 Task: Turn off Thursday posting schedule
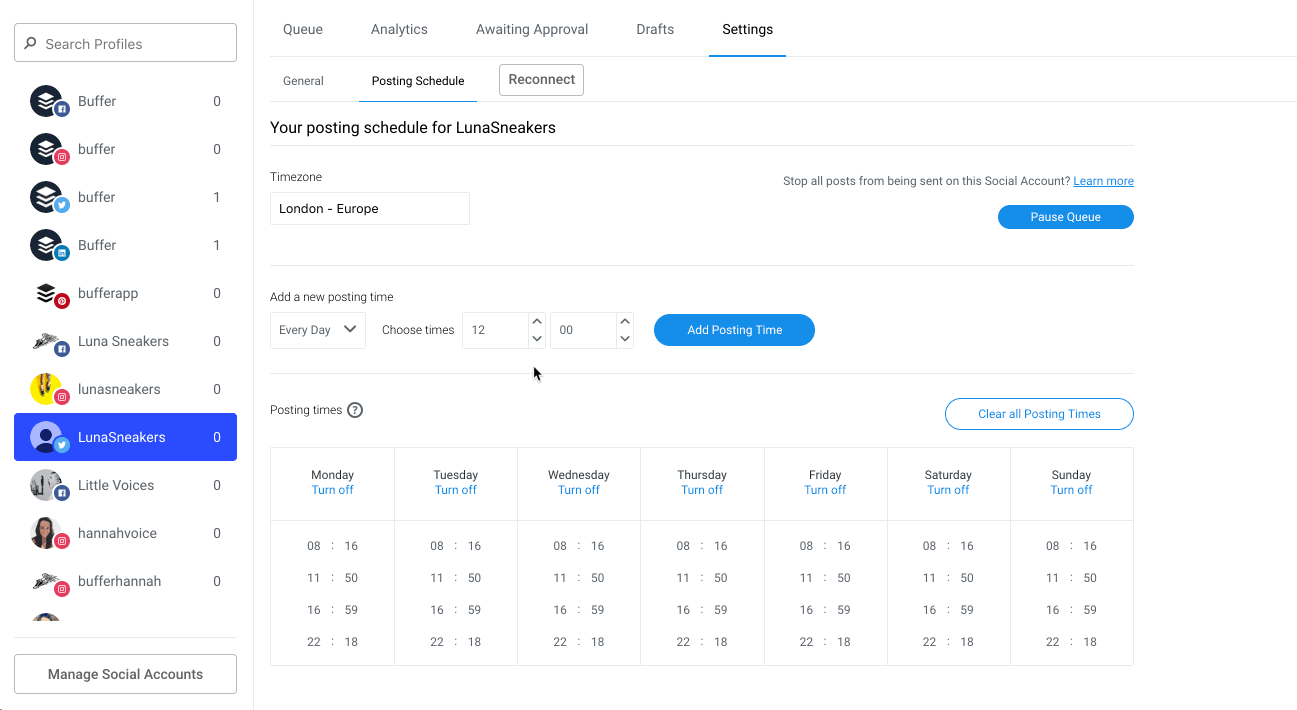coord(702,490)
